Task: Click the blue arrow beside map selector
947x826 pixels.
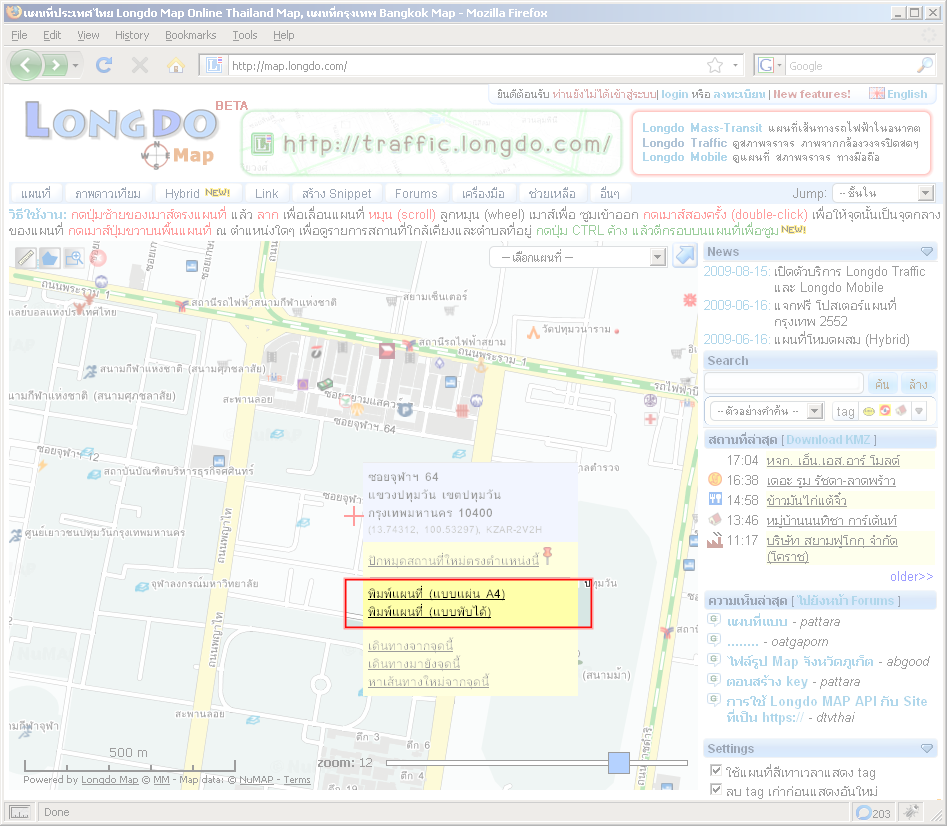Action: point(685,255)
